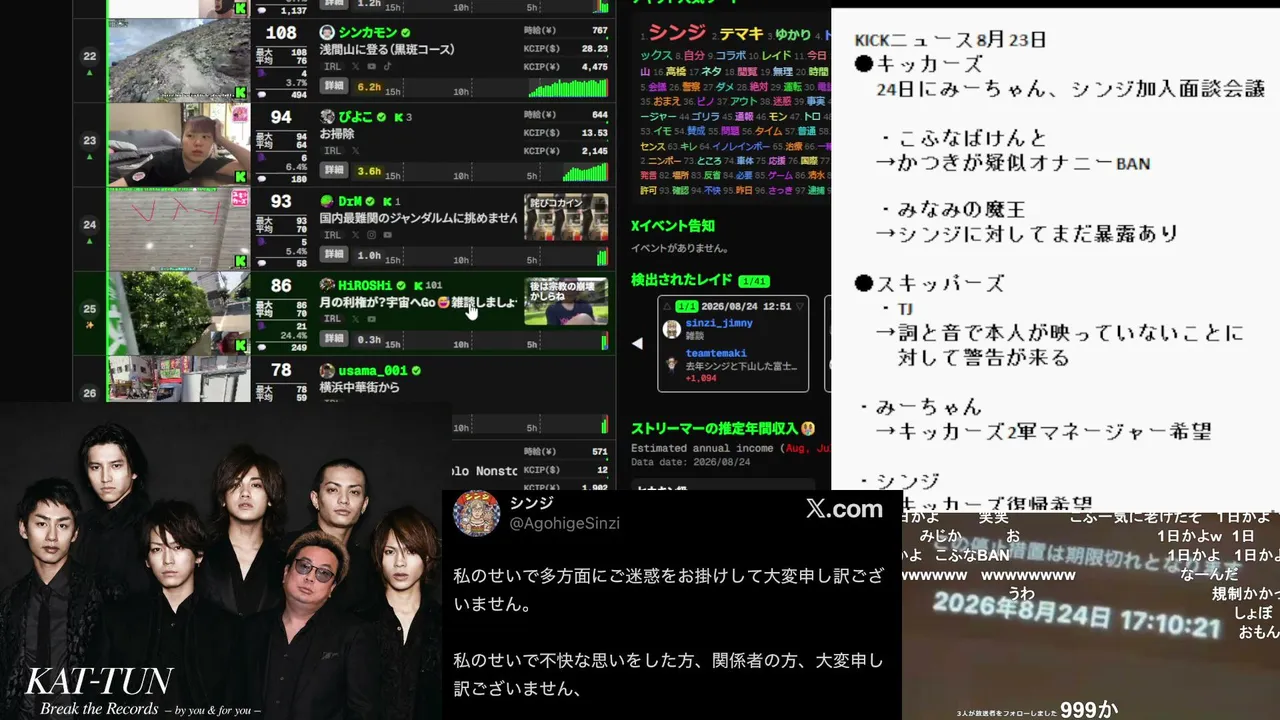Viewport: 1280px width, 720px height.
Task: Open DrM channel name link
Action: point(349,201)
